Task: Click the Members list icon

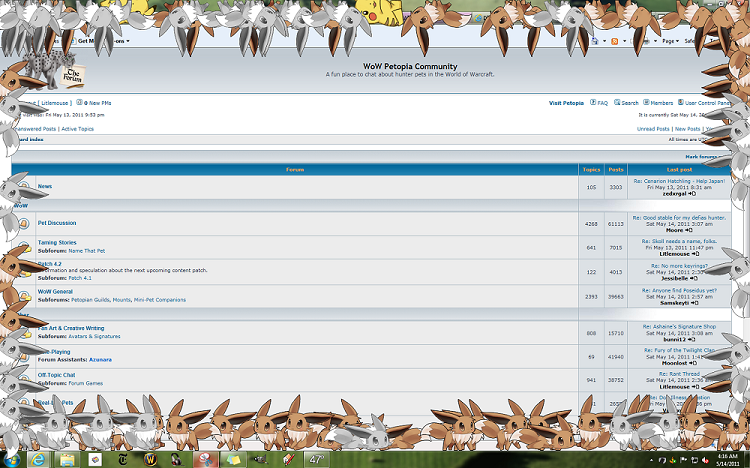Action: pyautogui.click(x=646, y=102)
